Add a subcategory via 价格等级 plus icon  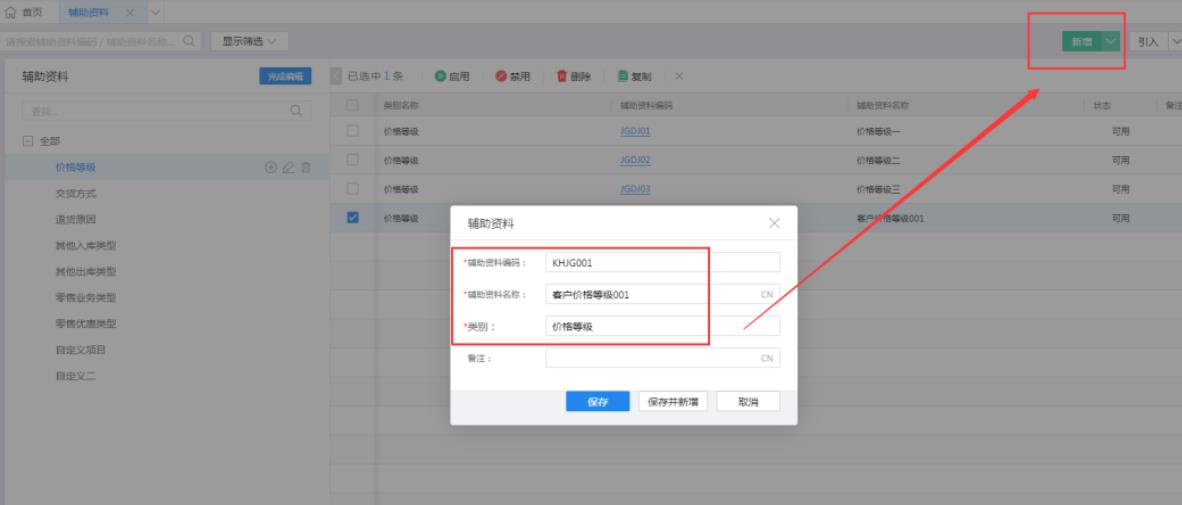click(x=271, y=167)
